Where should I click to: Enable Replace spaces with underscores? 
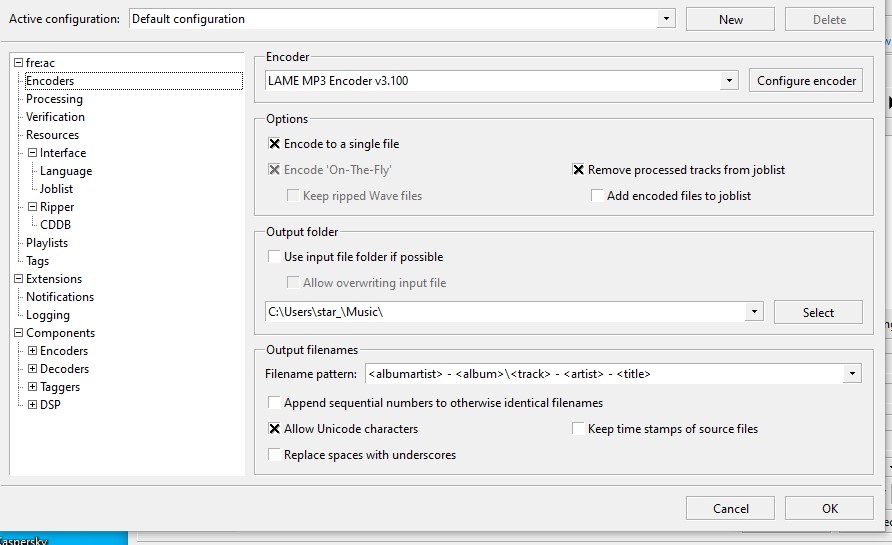pyautogui.click(x=274, y=455)
